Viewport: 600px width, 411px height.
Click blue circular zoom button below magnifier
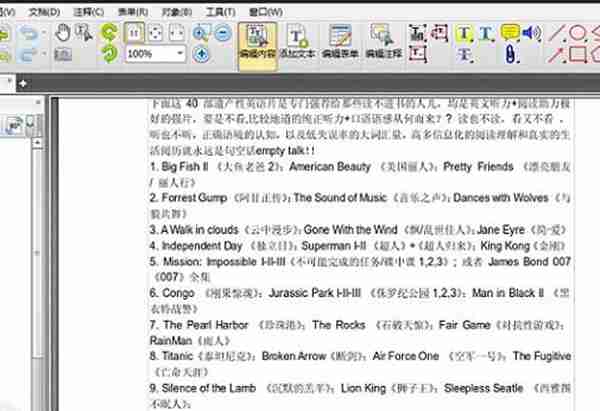pyautogui.click(x=201, y=54)
